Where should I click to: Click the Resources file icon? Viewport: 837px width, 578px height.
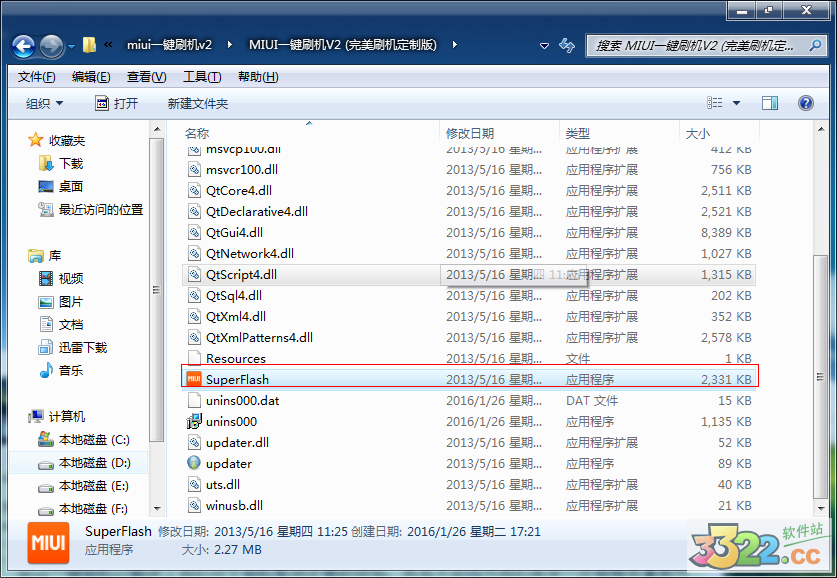point(194,358)
